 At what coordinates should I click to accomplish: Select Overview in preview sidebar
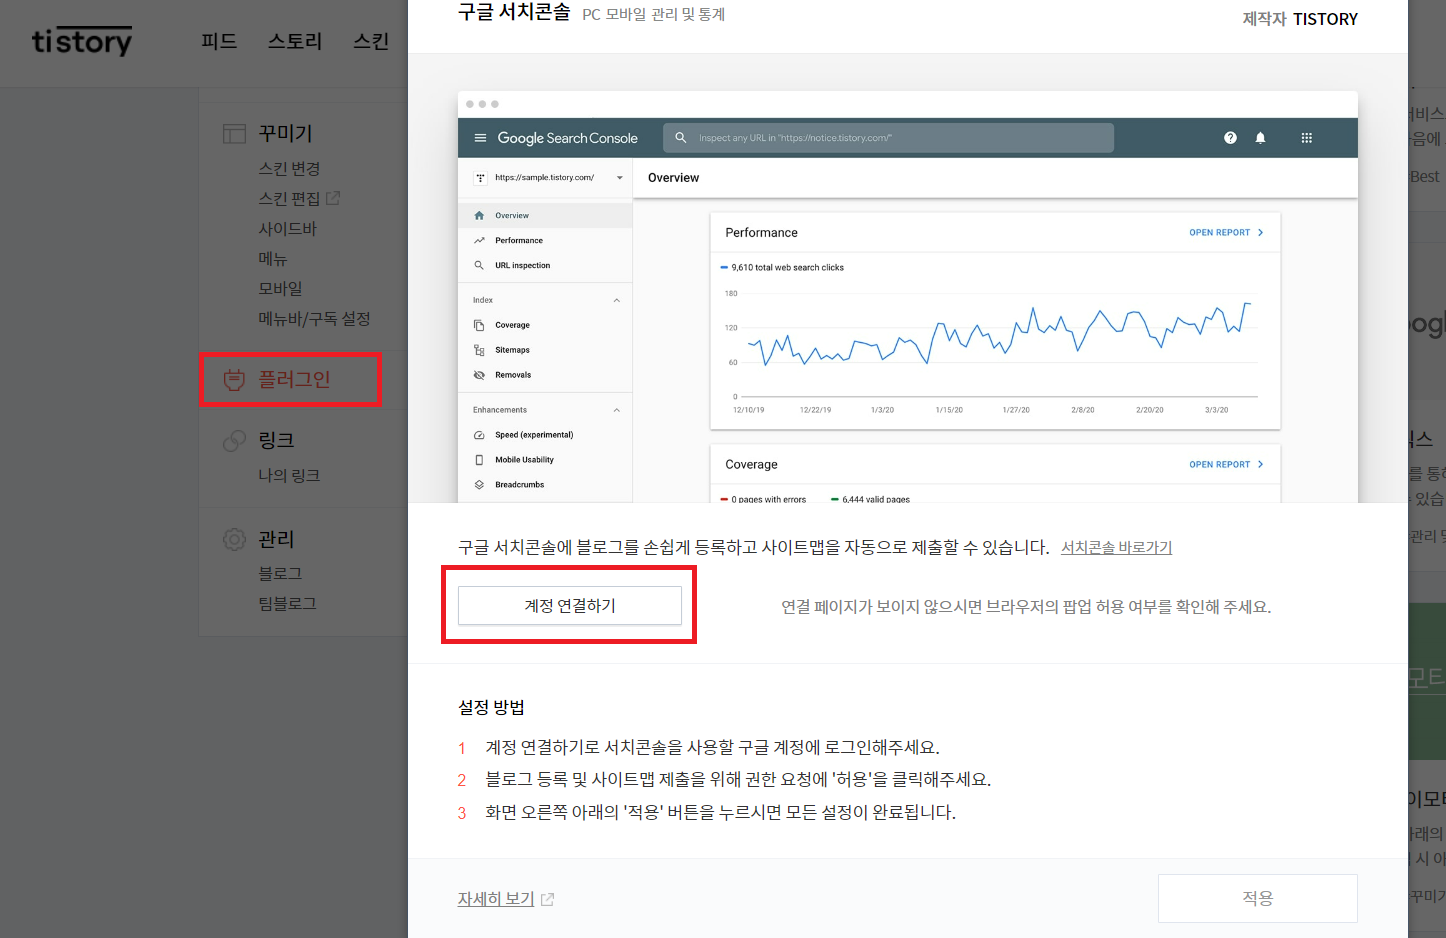click(546, 215)
